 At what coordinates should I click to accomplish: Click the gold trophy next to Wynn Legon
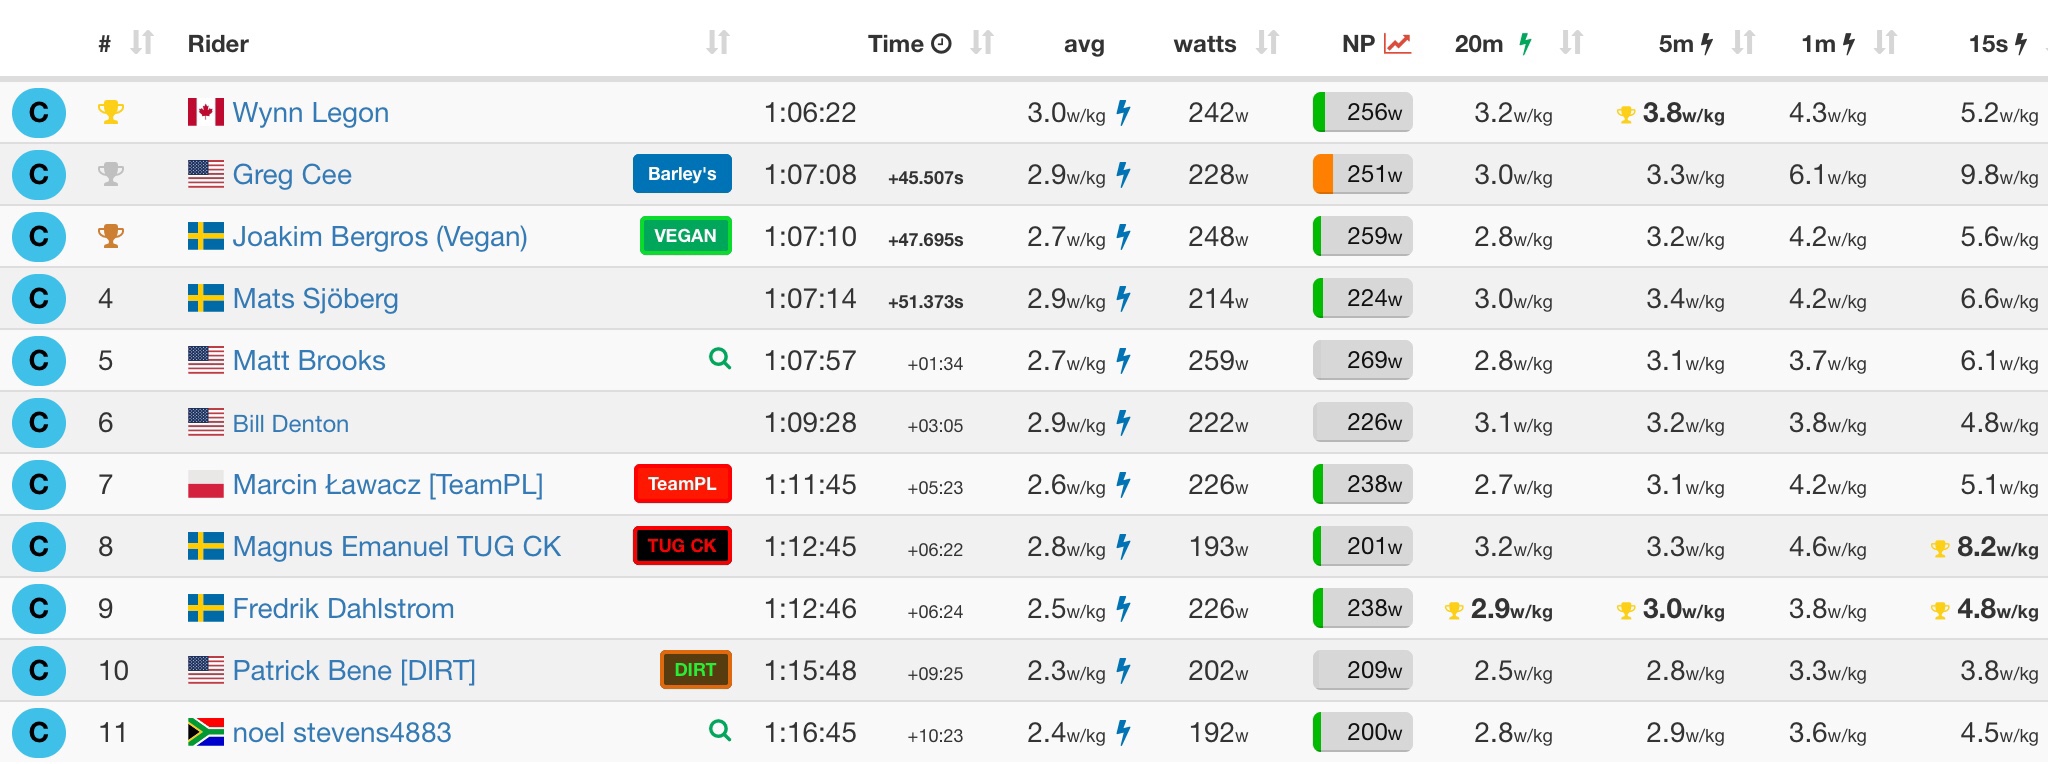[x=110, y=112]
